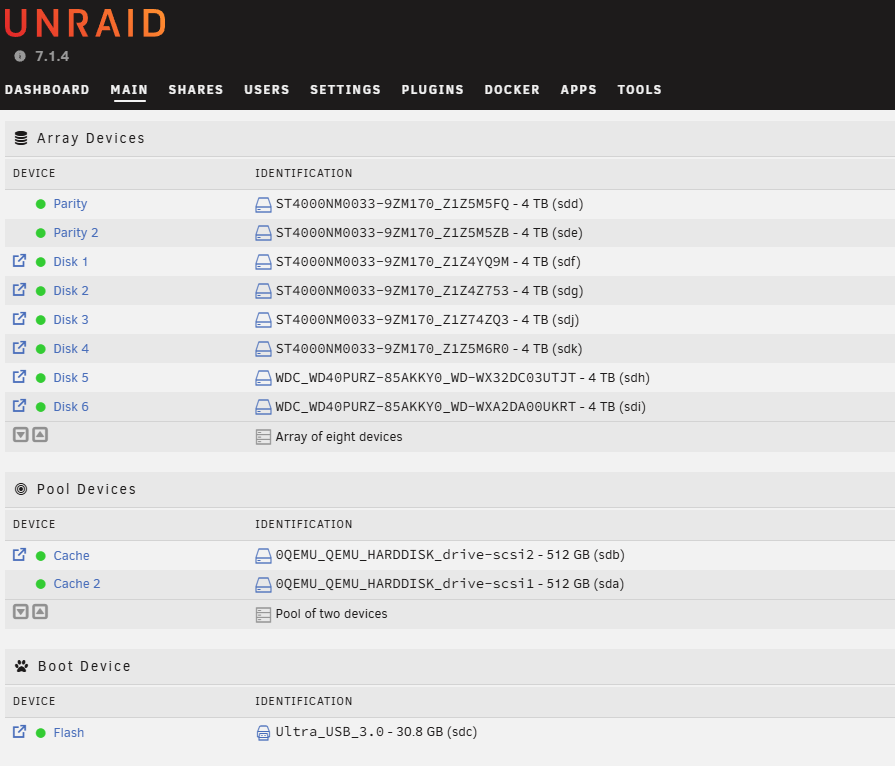Open the Disk 2 settings link
Screen dimensions: 895x766
[x=71, y=291]
